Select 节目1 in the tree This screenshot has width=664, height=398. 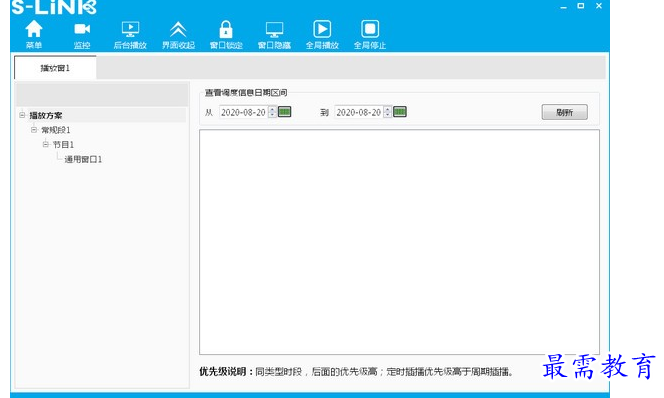point(64,144)
